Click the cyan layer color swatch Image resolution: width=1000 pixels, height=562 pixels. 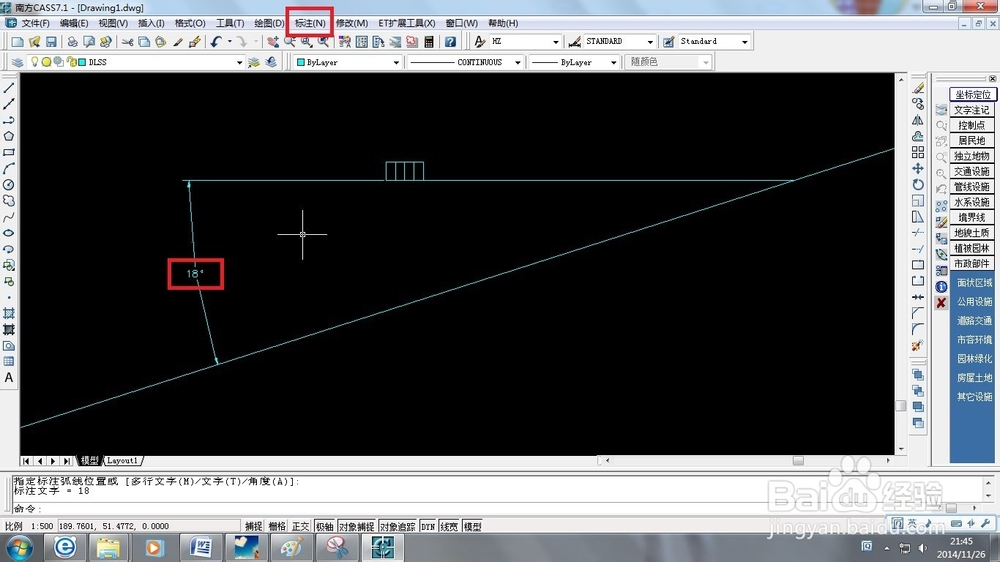[x=82, y=63]
